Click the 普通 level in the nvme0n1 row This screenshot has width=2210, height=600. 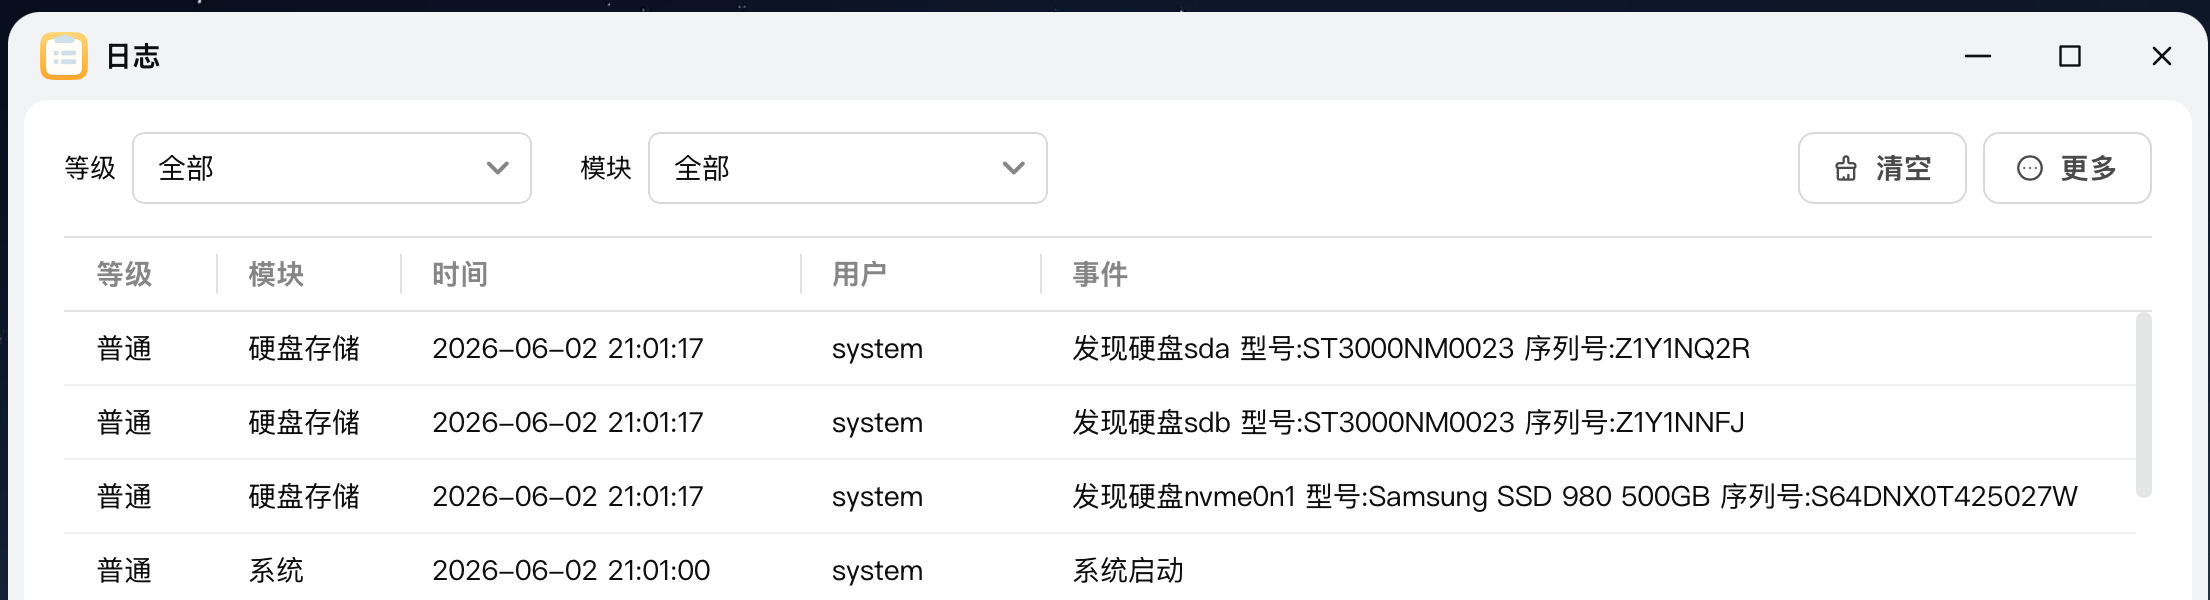click(x=125, y=496)
